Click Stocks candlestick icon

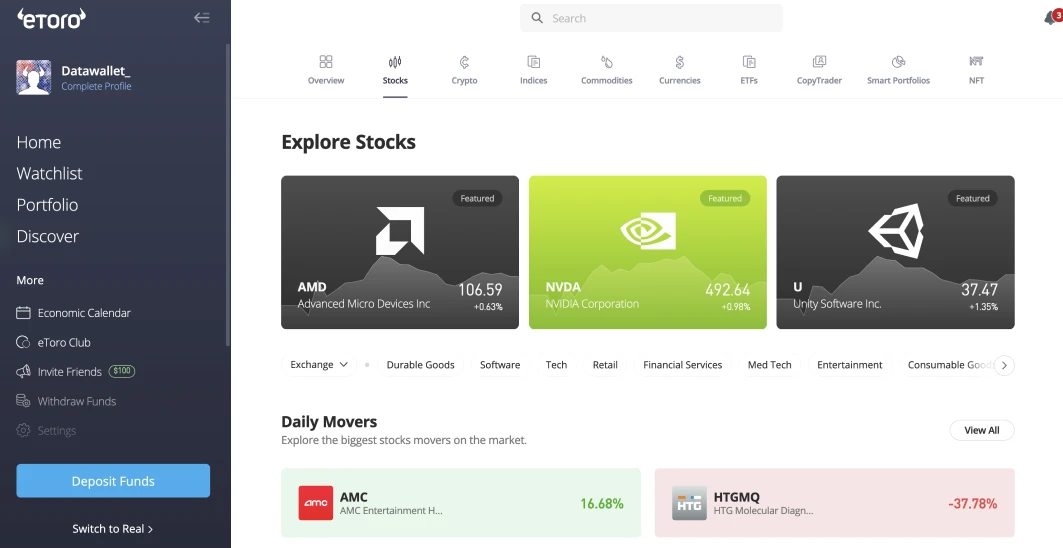click(395, 62)
